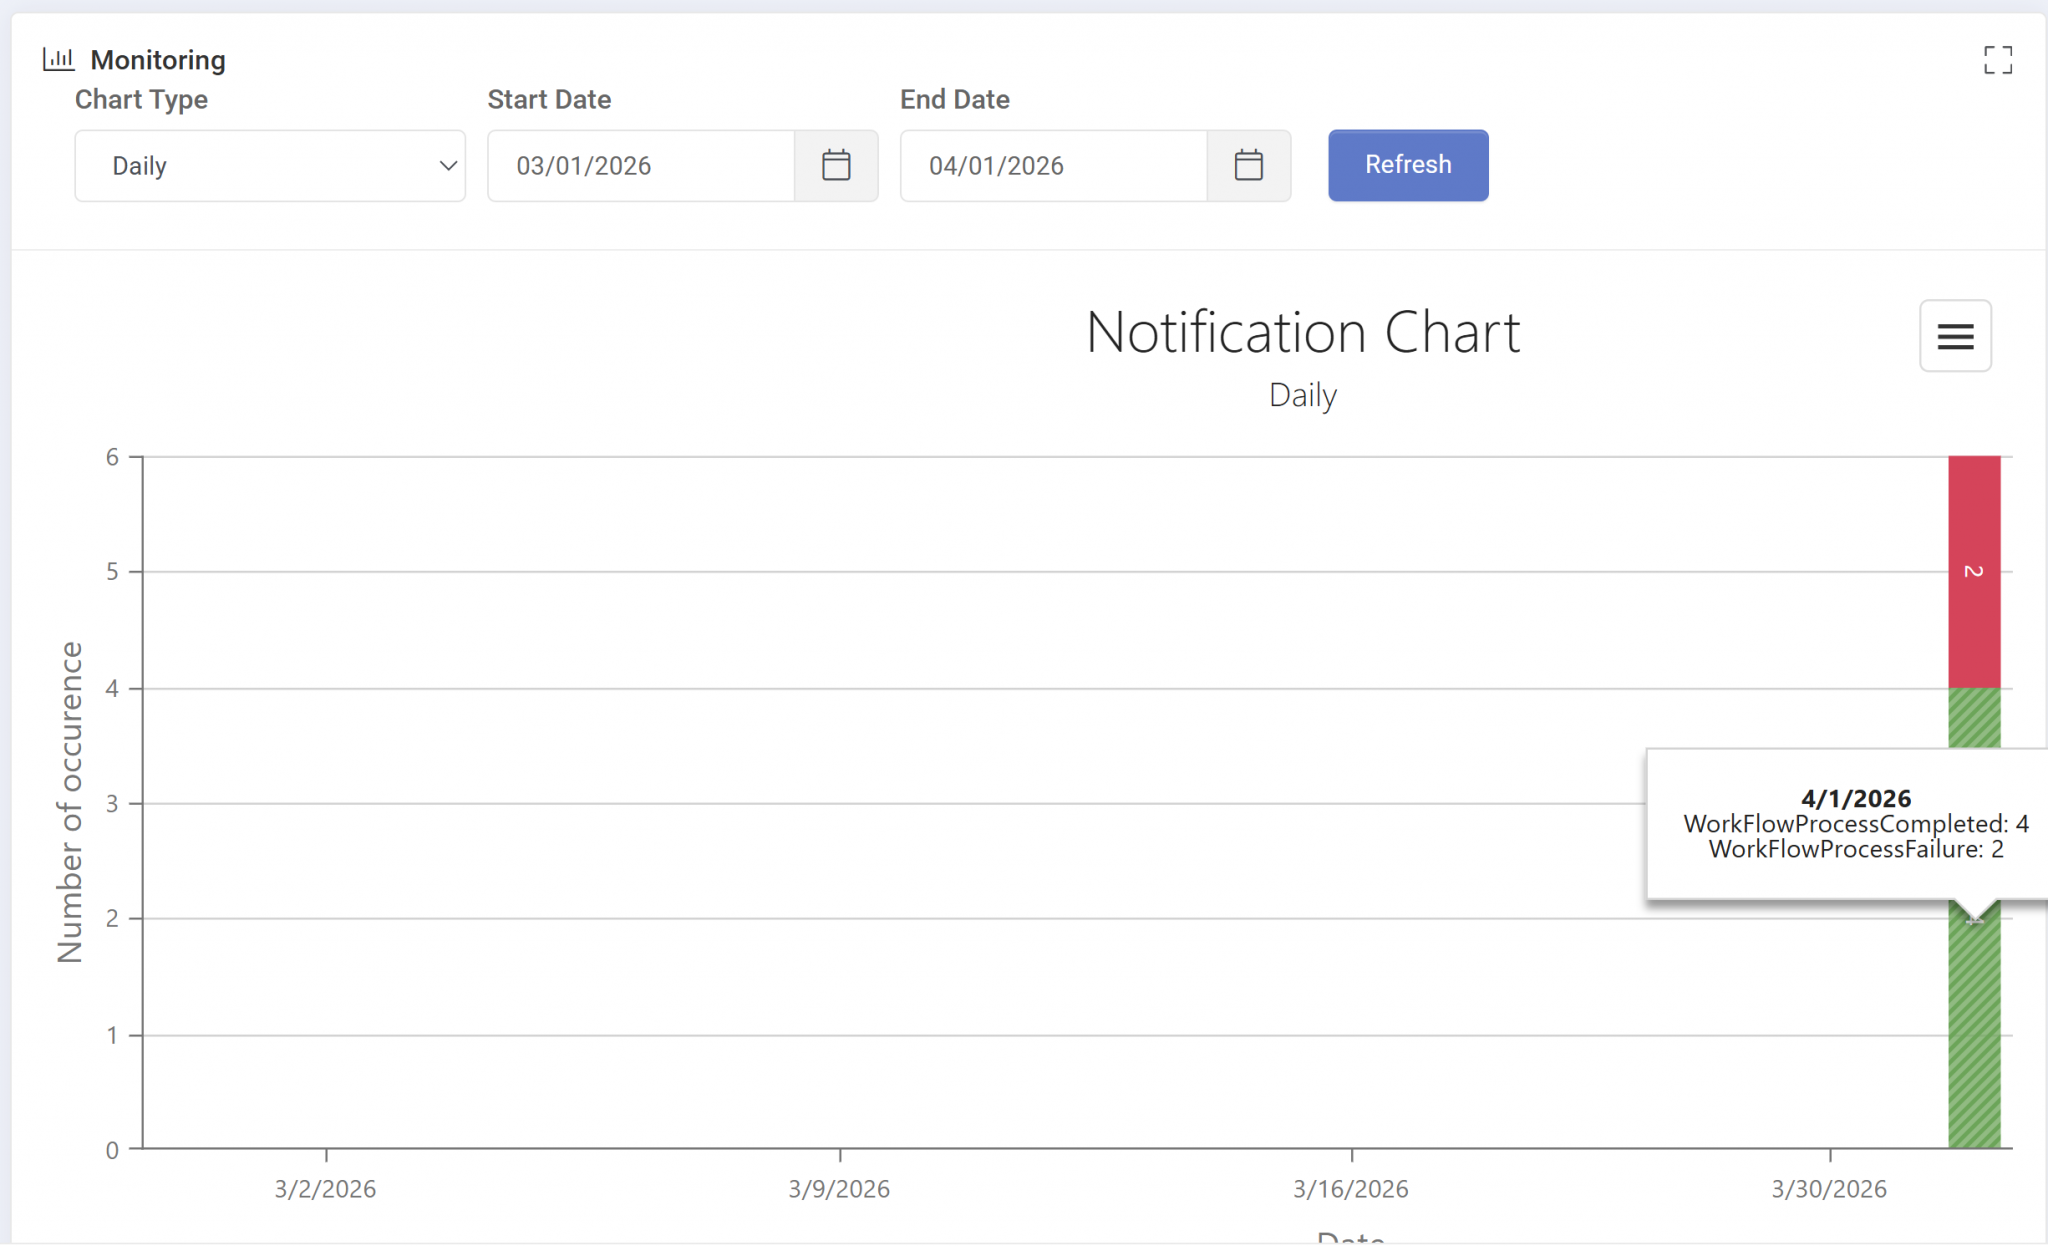This screenshot has height=1246, width=2048.
Task: Click the fullscreen expand icon
Action: [x=1997, y=60]
